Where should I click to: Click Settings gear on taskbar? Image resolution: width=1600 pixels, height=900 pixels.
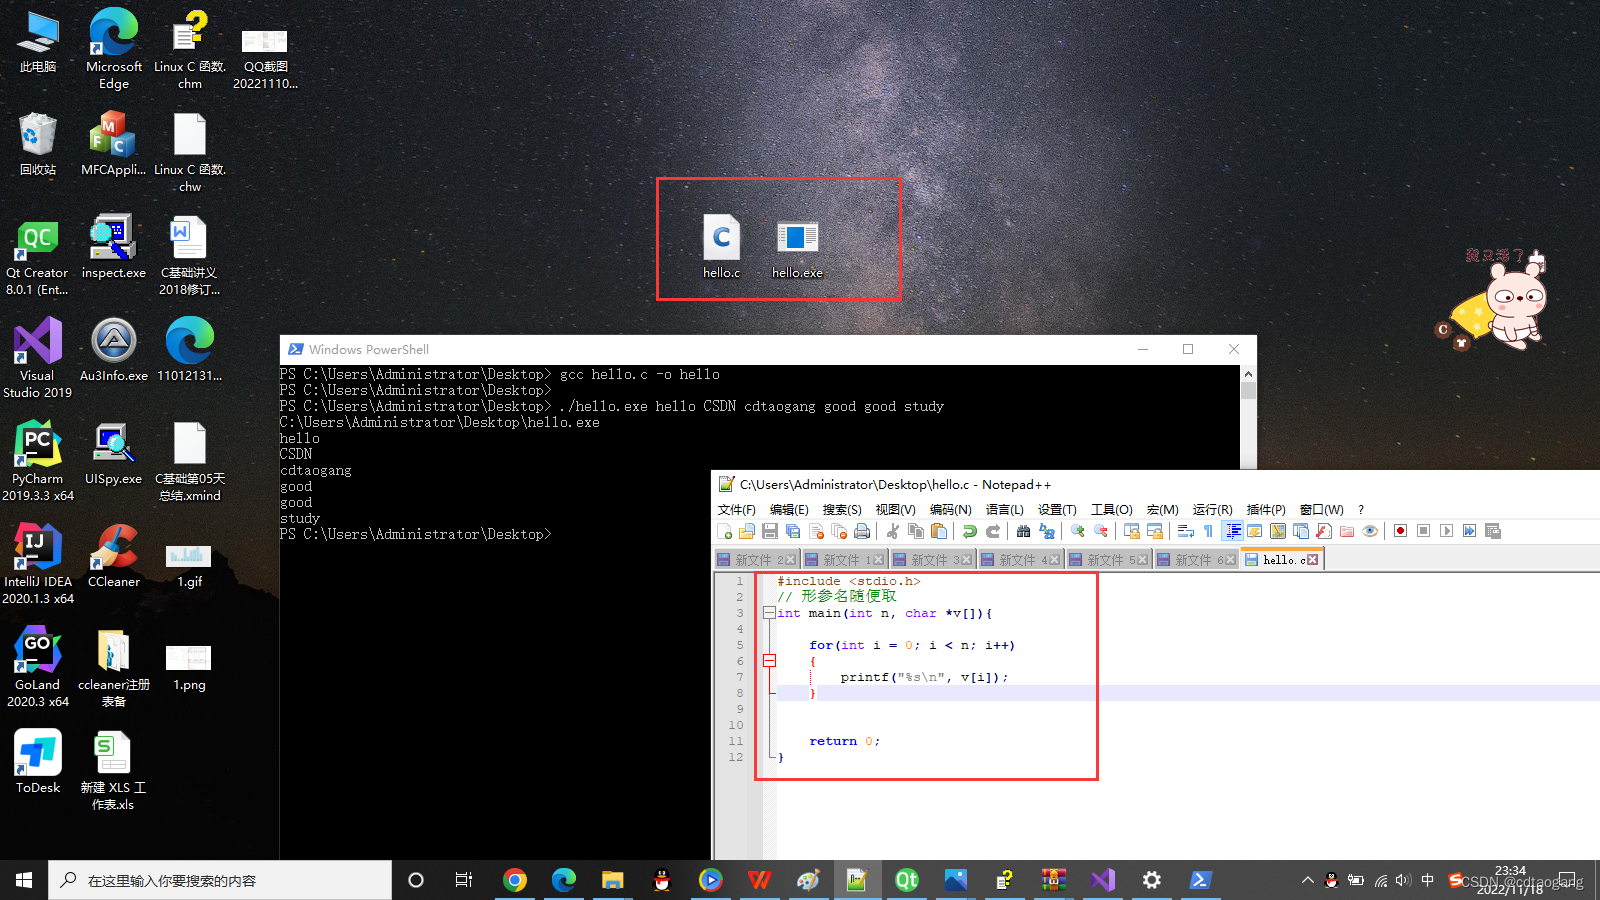(1152, 880)
